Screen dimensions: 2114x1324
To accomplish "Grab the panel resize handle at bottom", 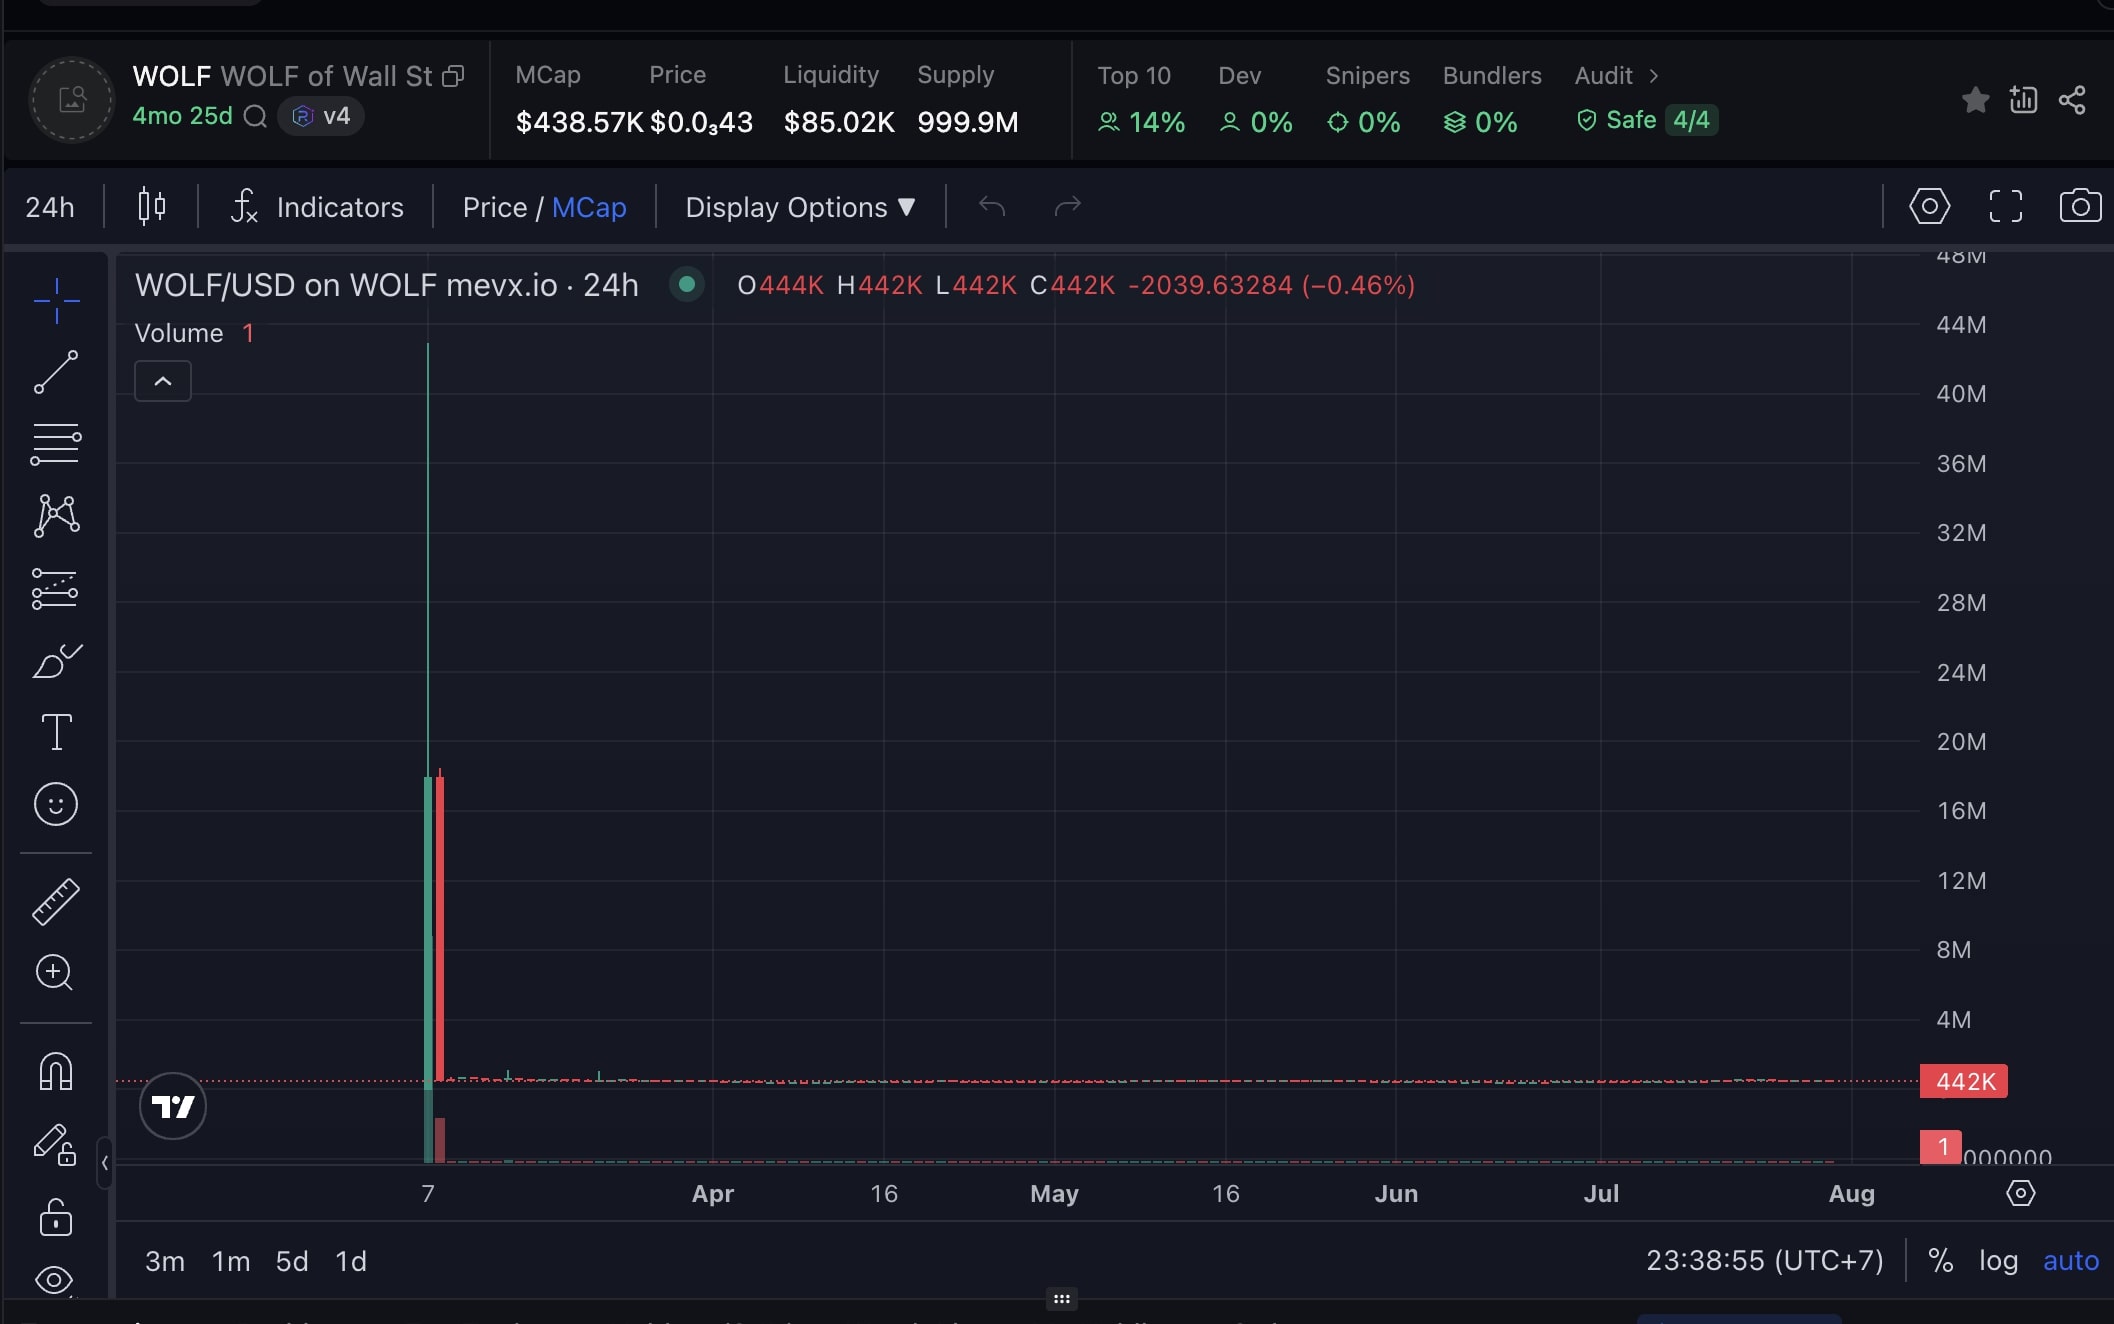I will click(1061, 1299).
